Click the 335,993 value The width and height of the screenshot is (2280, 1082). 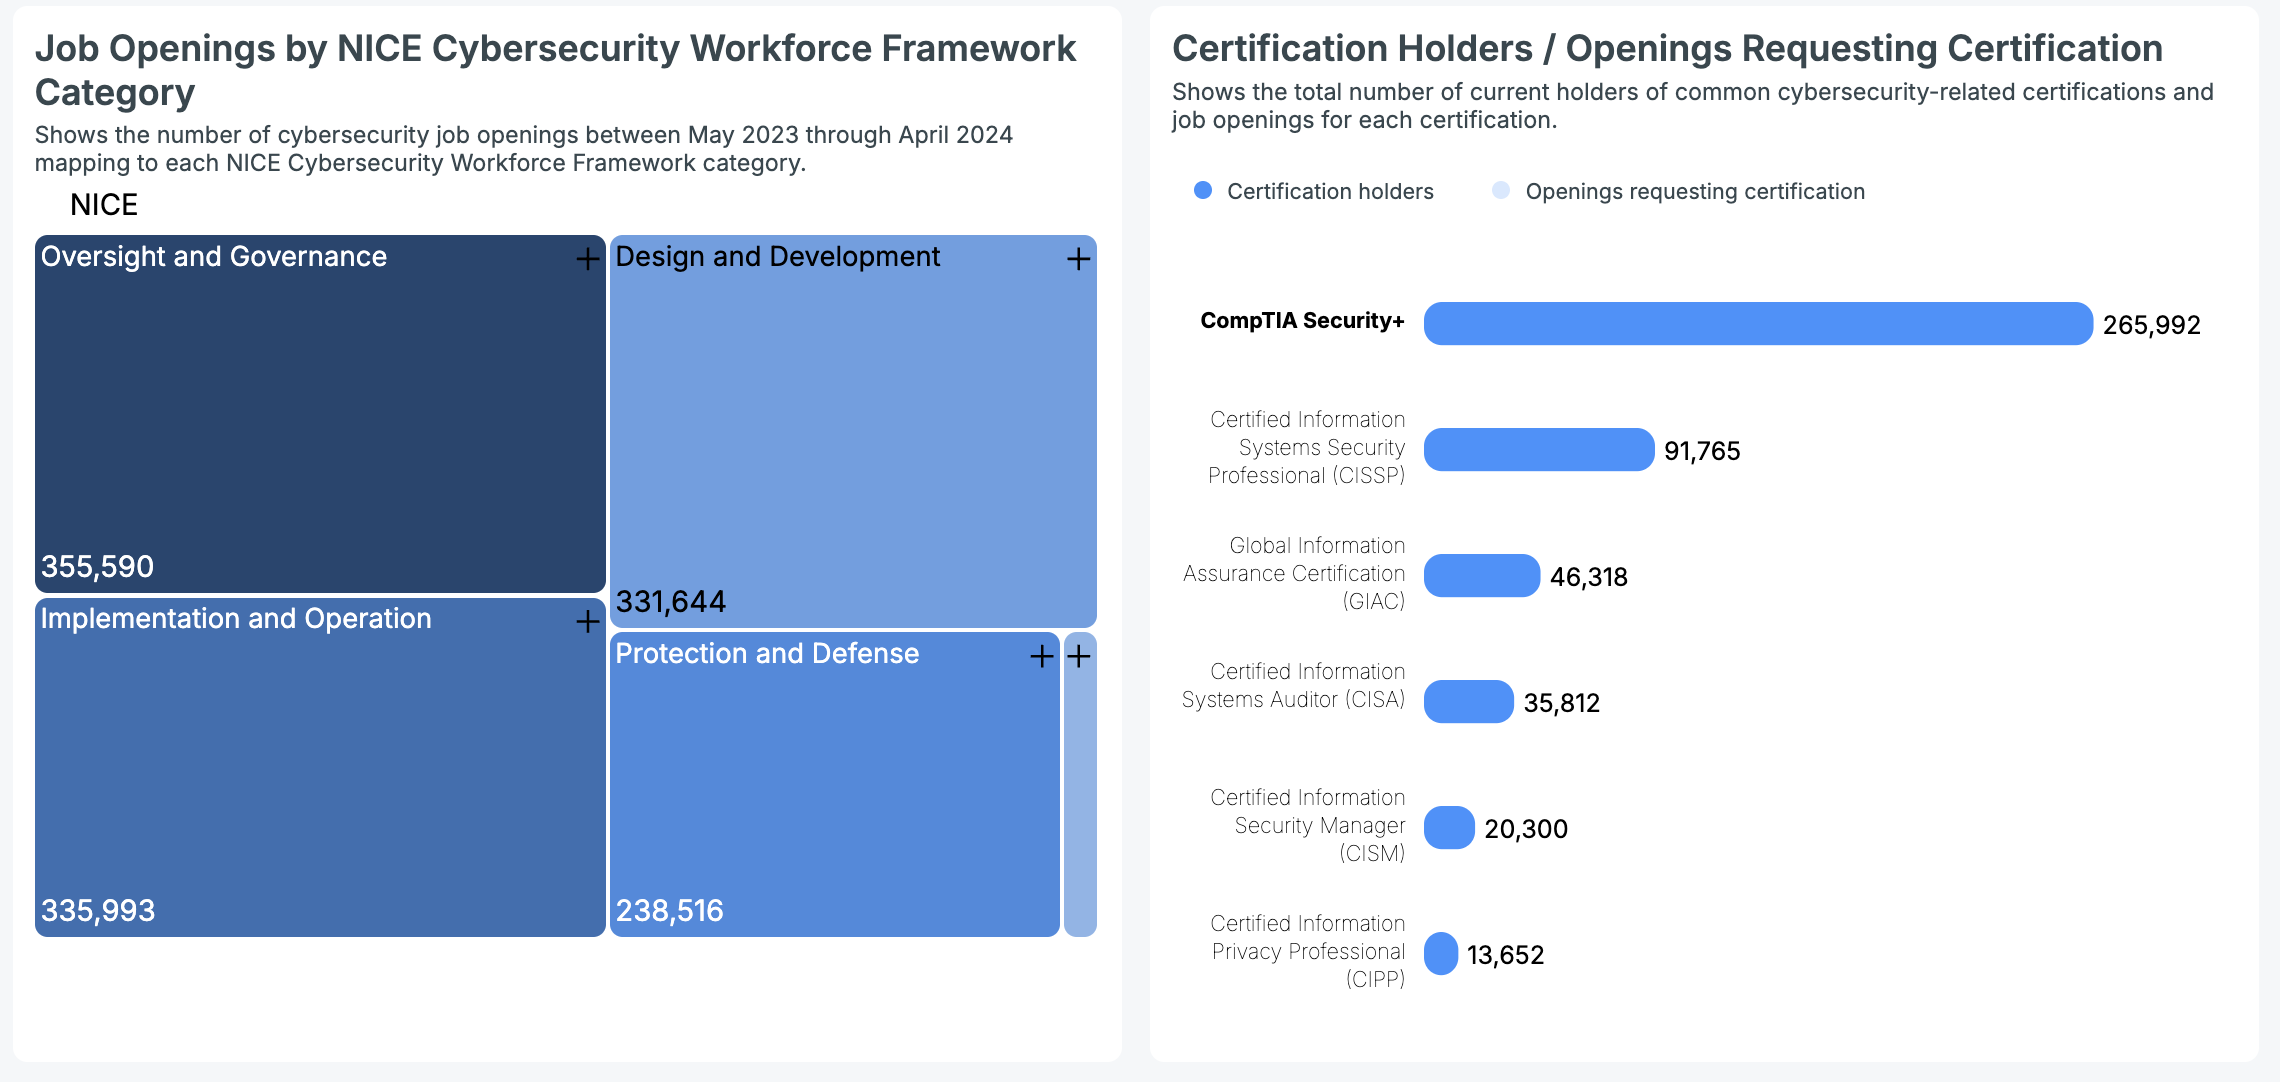(98, 911)
